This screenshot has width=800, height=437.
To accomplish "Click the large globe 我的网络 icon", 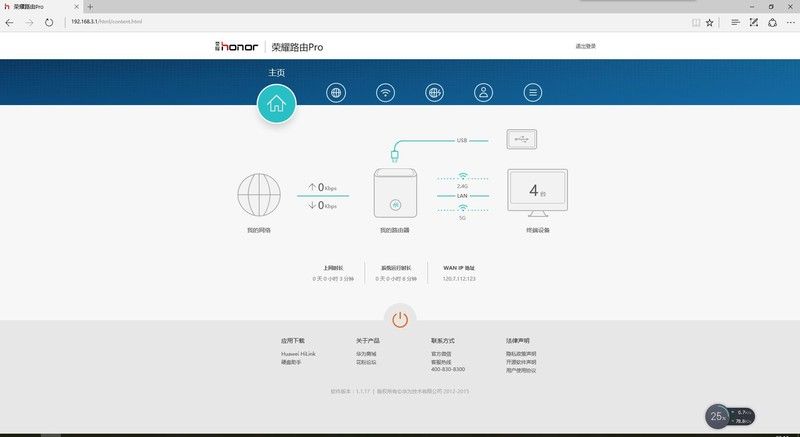I will coord(259,195).
